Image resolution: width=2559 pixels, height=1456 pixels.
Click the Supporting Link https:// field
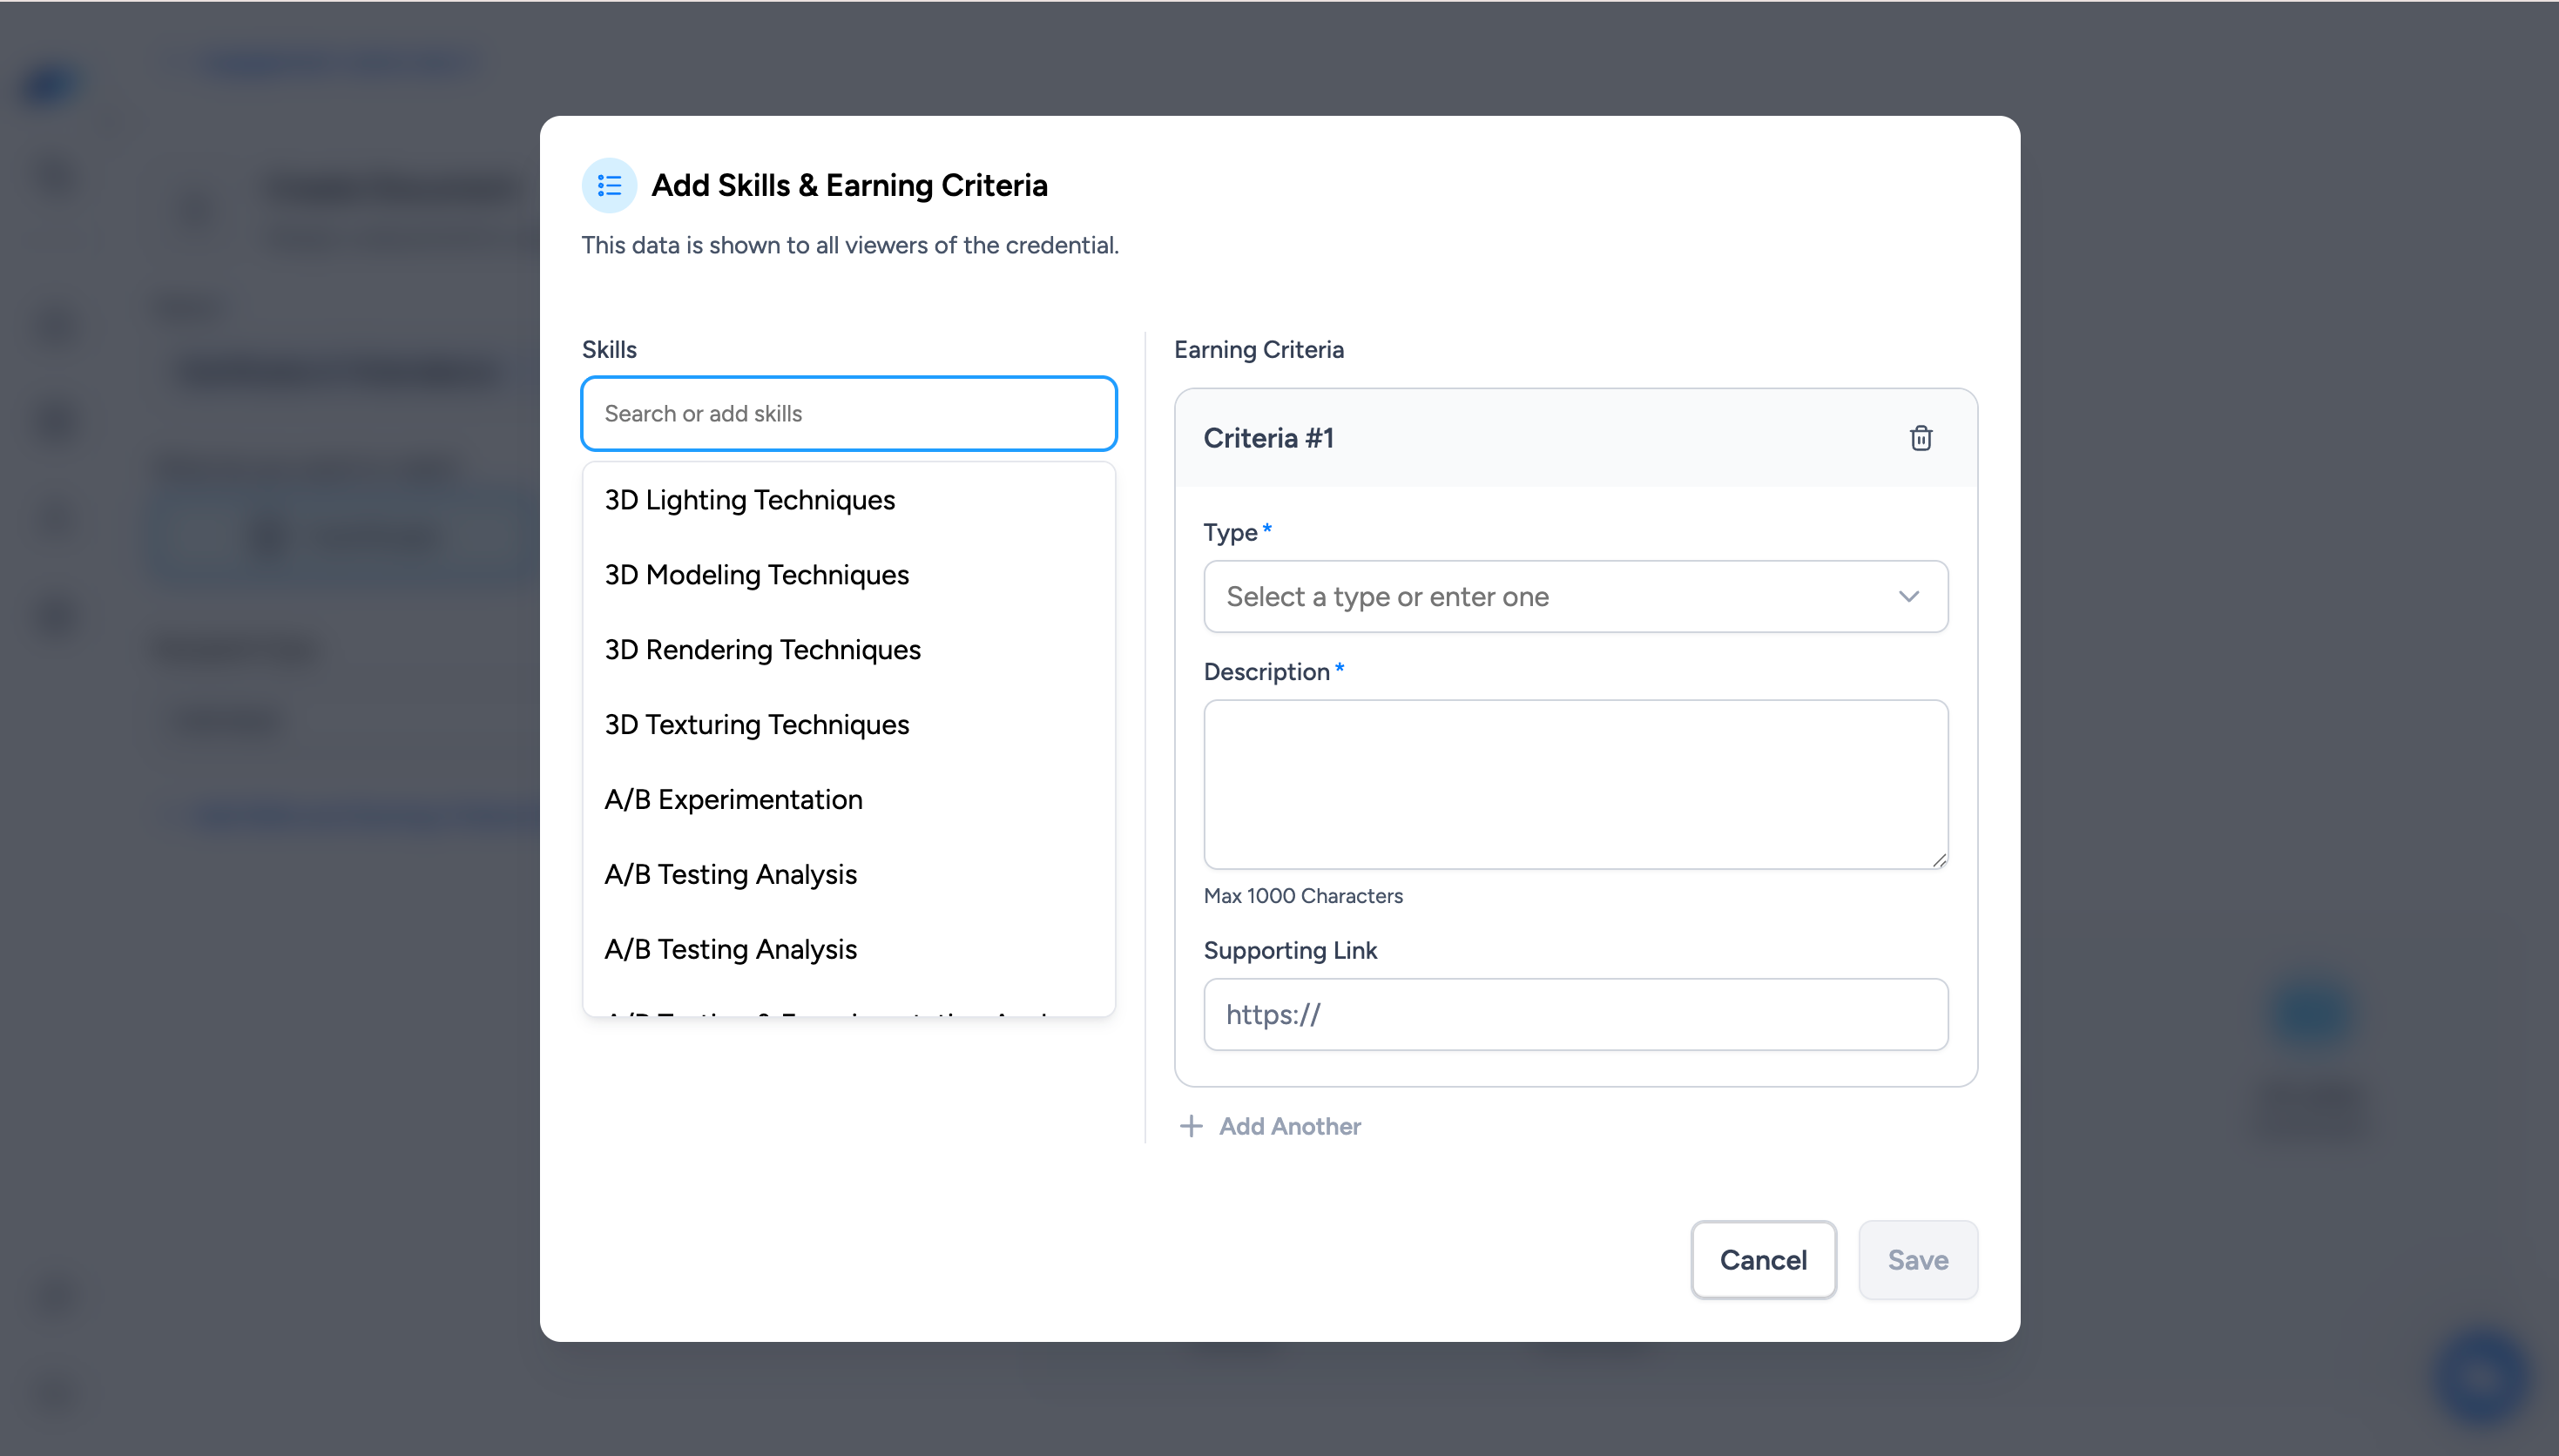click(1575, 1014)
